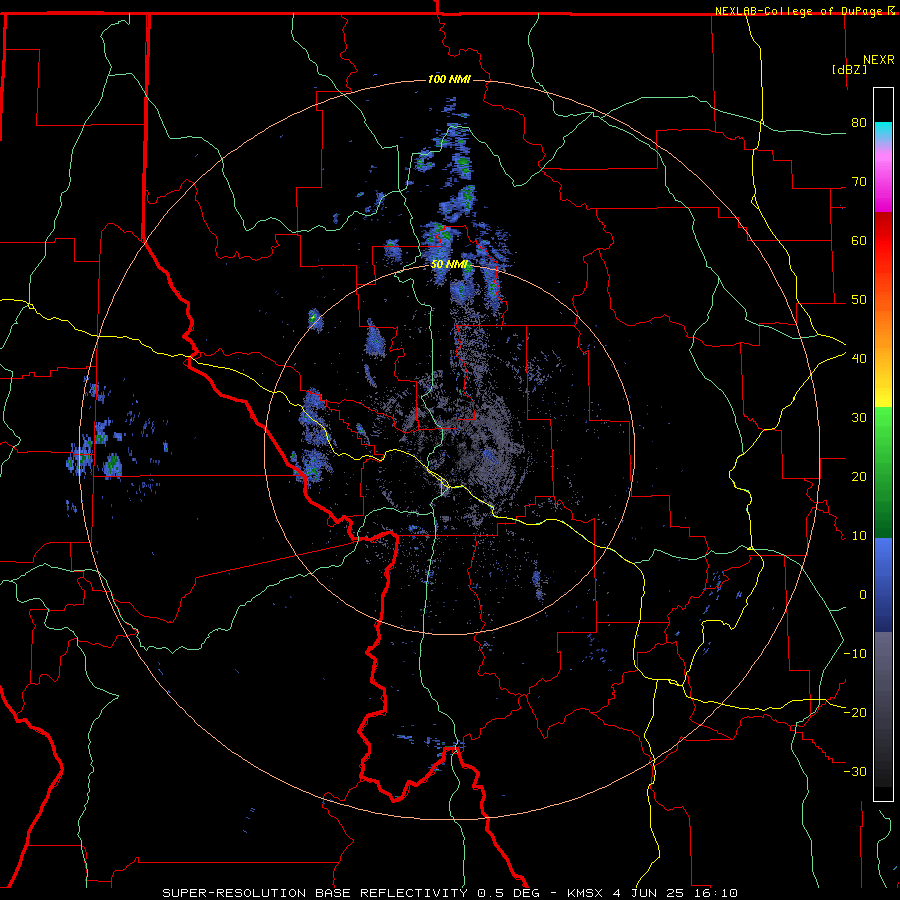Click the 40 value on dBZ scale
The height and width of the screenshot is (900, 900).
(x=859, y=359)
